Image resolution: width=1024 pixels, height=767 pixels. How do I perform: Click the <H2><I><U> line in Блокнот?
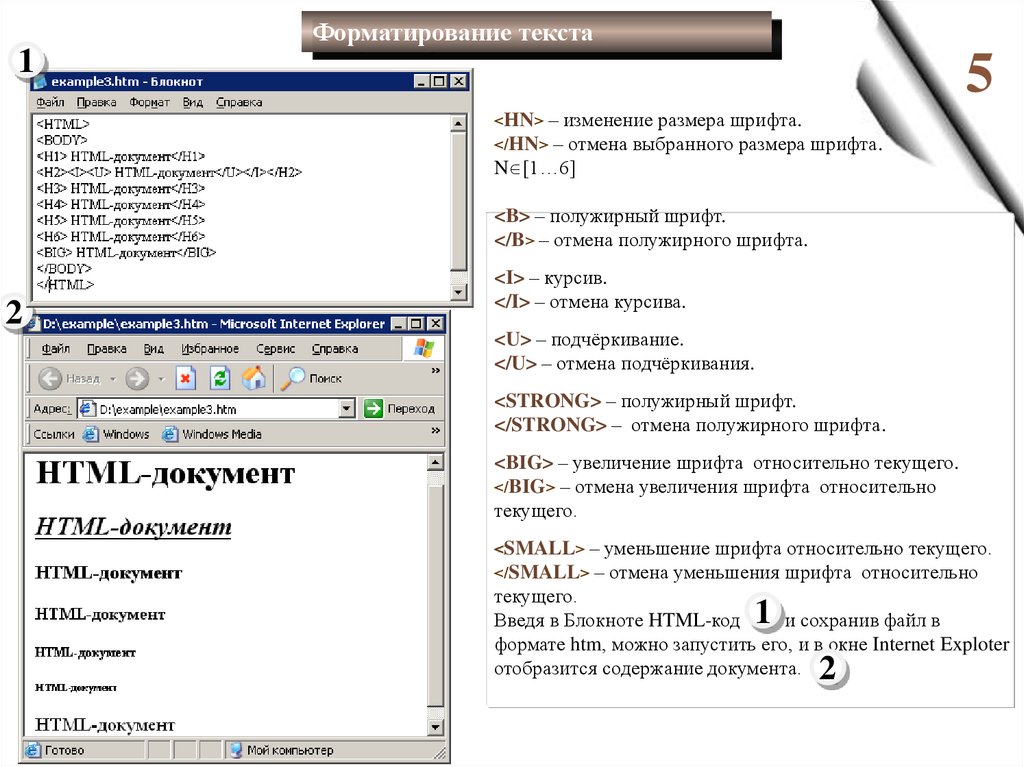169,172
